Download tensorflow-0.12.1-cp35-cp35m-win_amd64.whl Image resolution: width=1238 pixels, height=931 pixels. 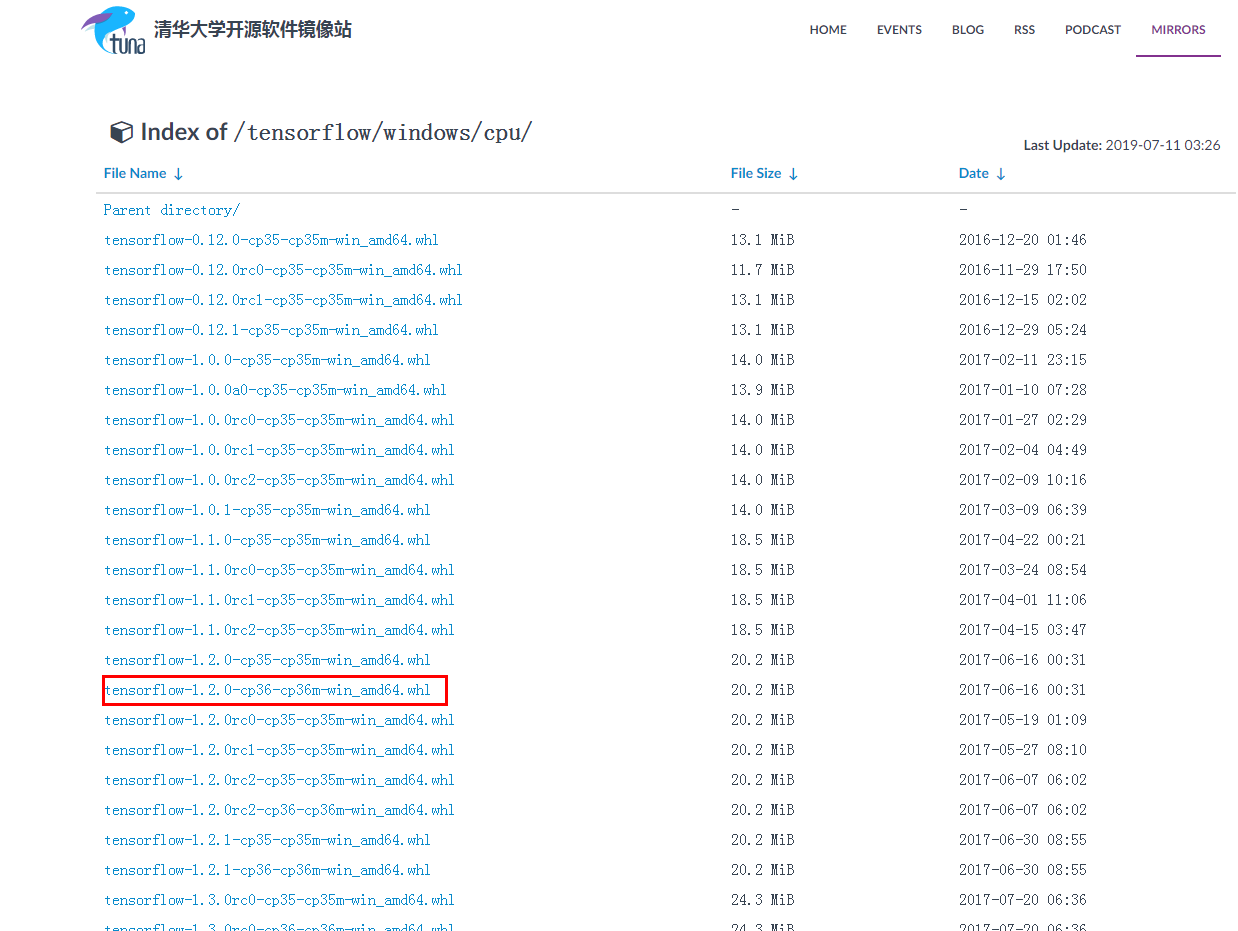click(271, 329)
